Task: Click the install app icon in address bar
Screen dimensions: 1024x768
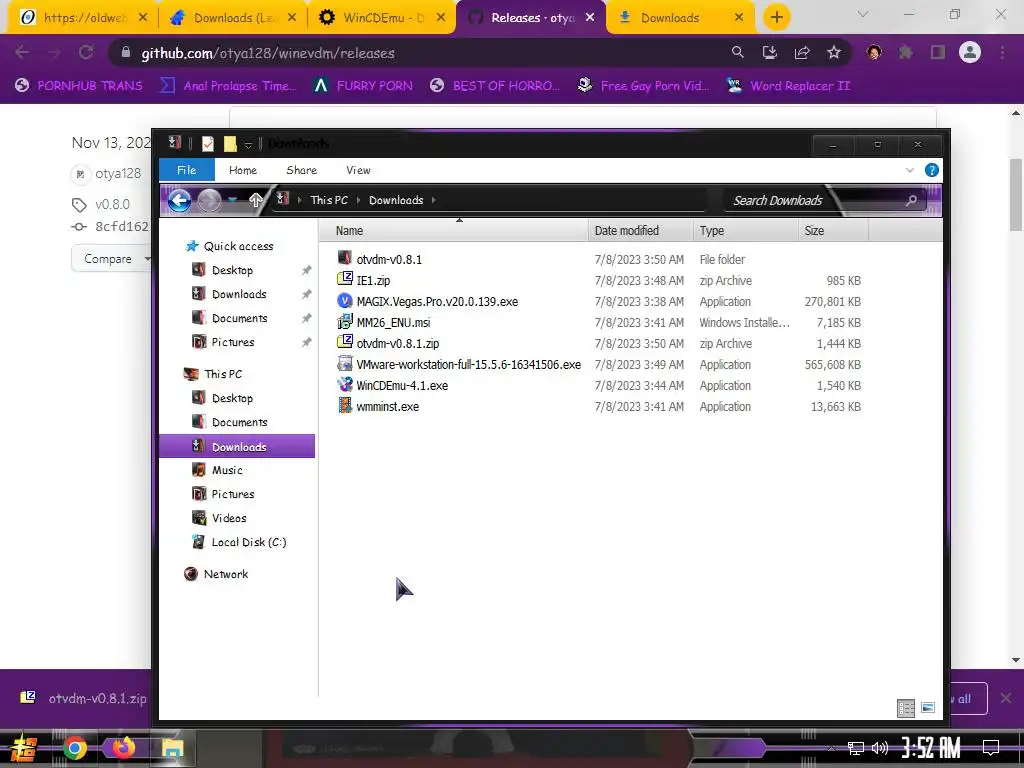Action: tap(770, 53)
